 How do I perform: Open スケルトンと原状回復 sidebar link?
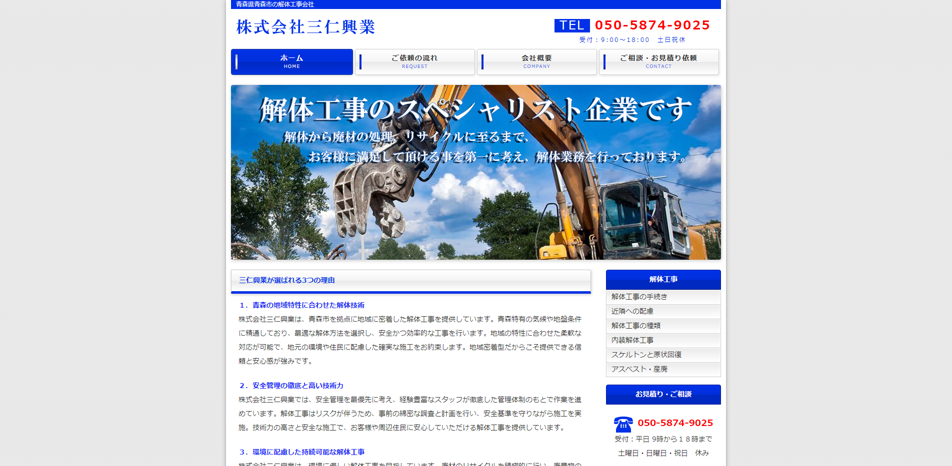point(647,355)
